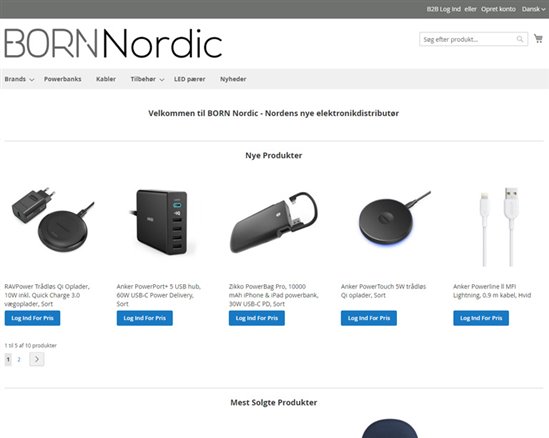Click the search magnifier icon
This screenshot has height=438, width=549.
pyautogui.click(x=520, y=39)
